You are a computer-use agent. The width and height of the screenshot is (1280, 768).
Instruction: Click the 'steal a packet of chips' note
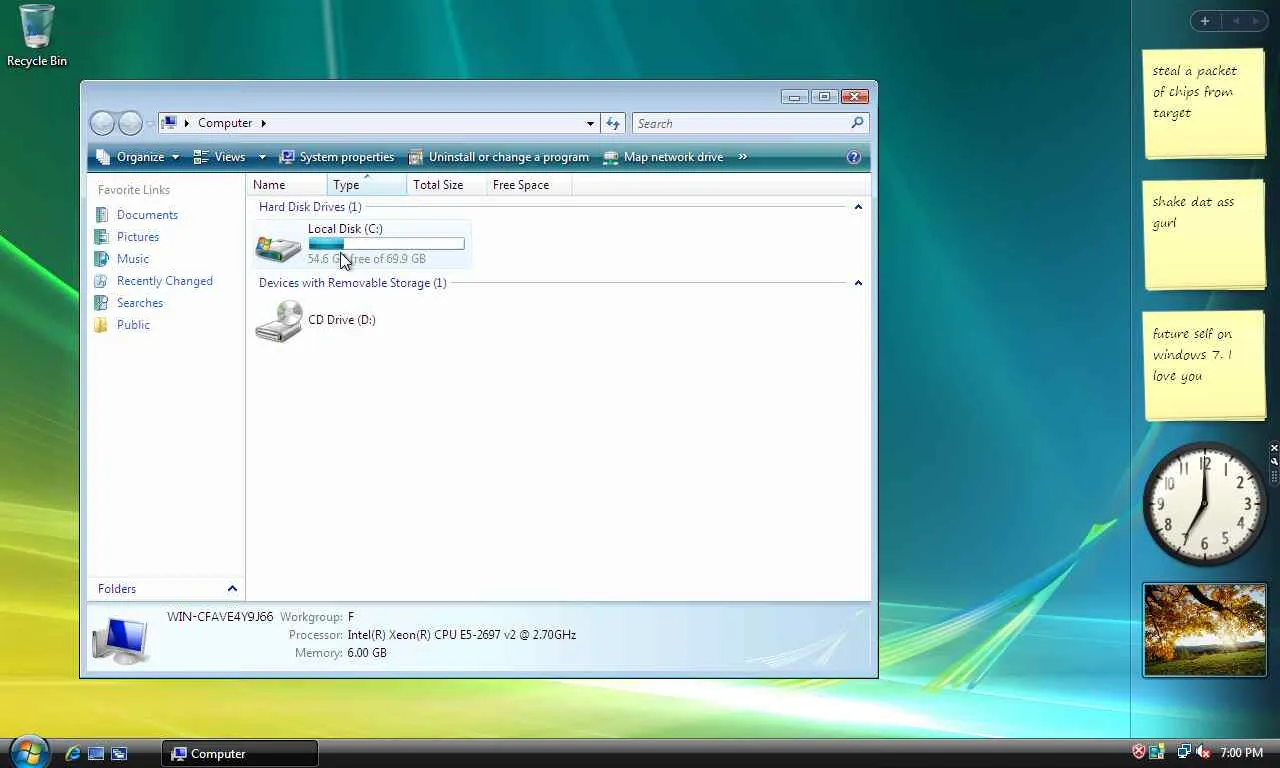[x=1205, y=103]
